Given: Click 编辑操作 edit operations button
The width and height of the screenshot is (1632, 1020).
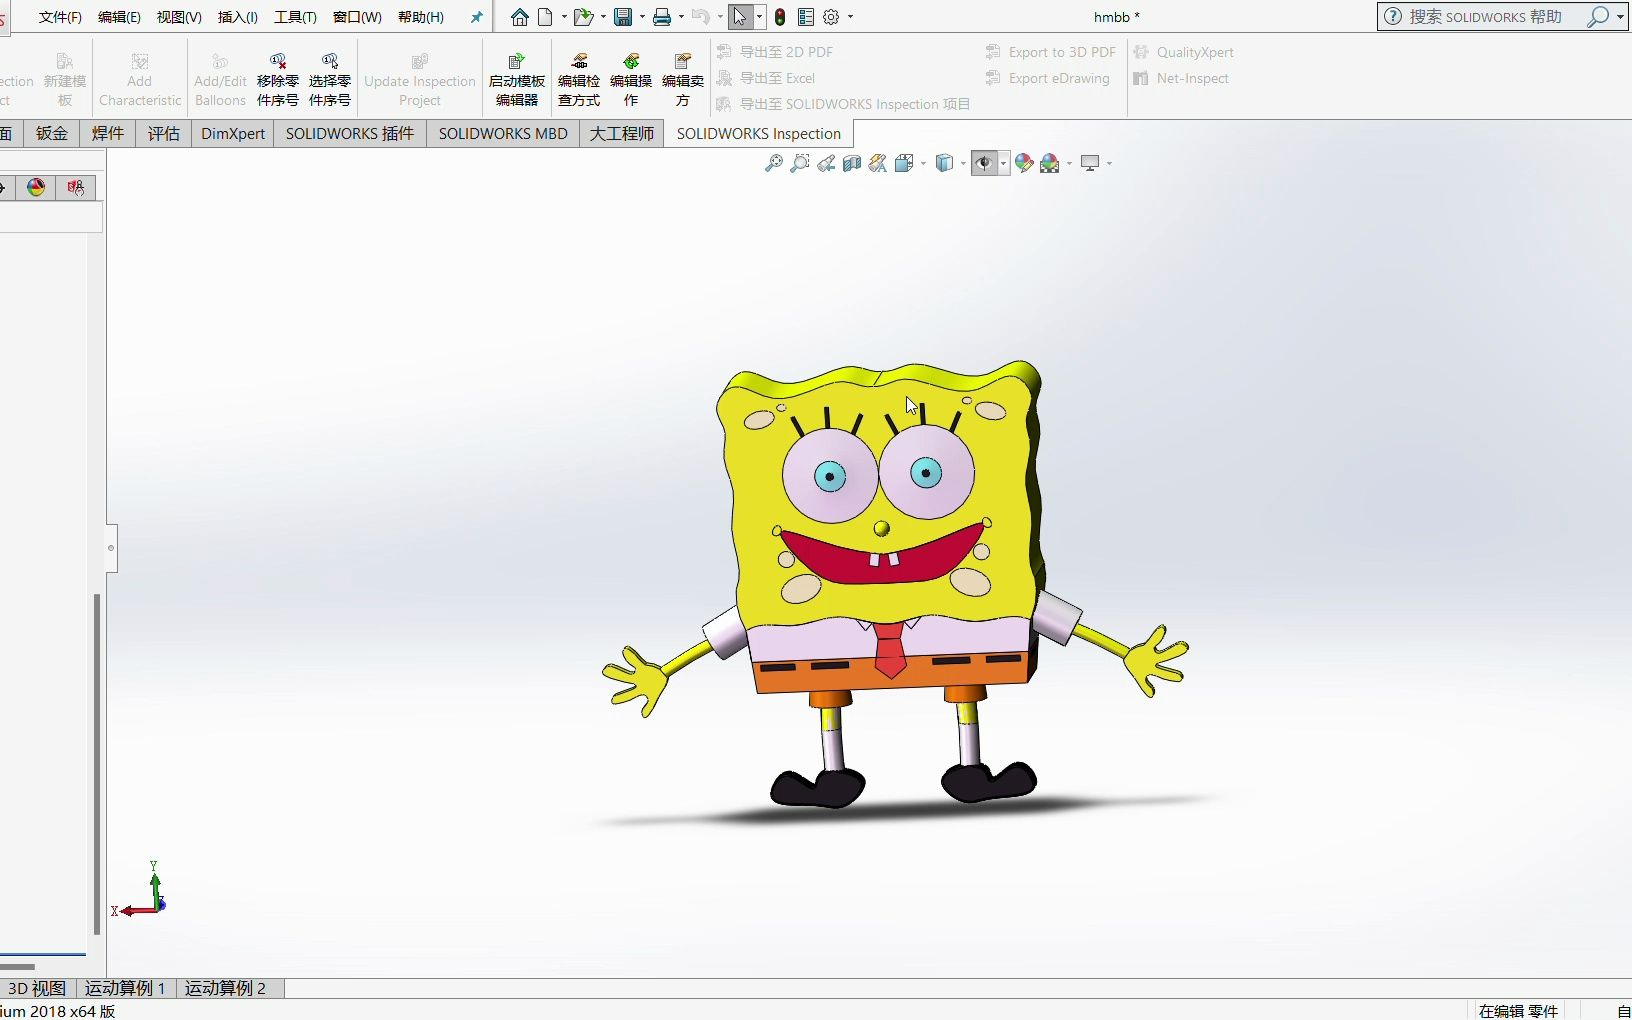Looking at the screenshot, I should [631, 79].
